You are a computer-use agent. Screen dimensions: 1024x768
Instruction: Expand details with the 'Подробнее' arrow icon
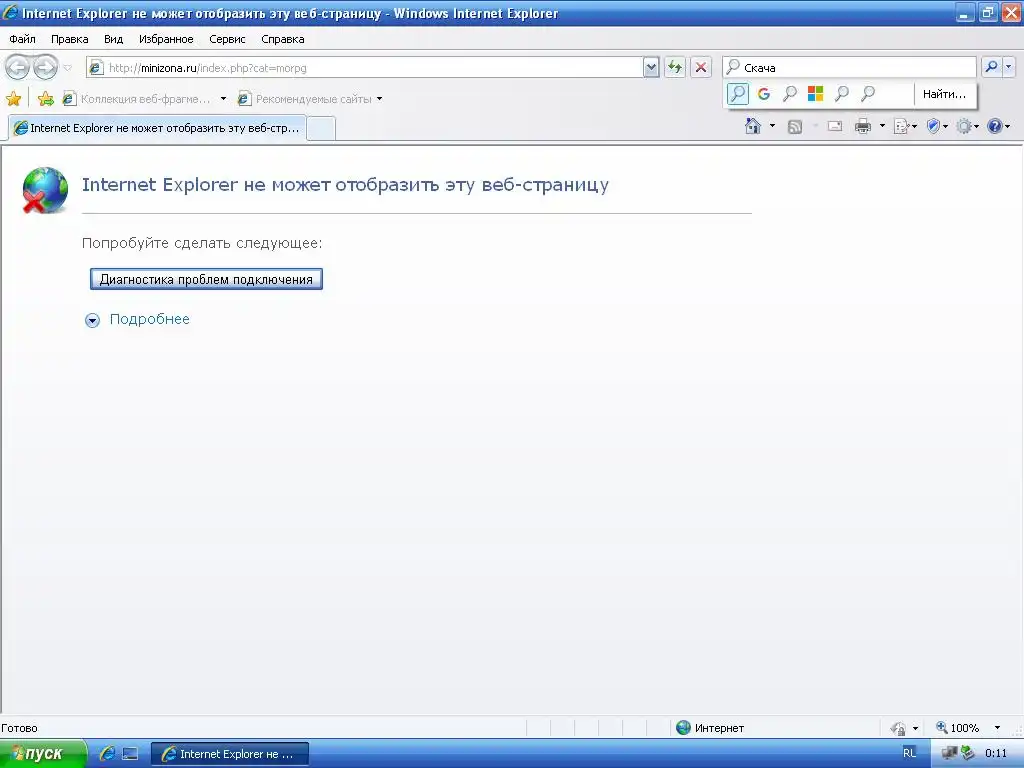(x=93, y=320)
